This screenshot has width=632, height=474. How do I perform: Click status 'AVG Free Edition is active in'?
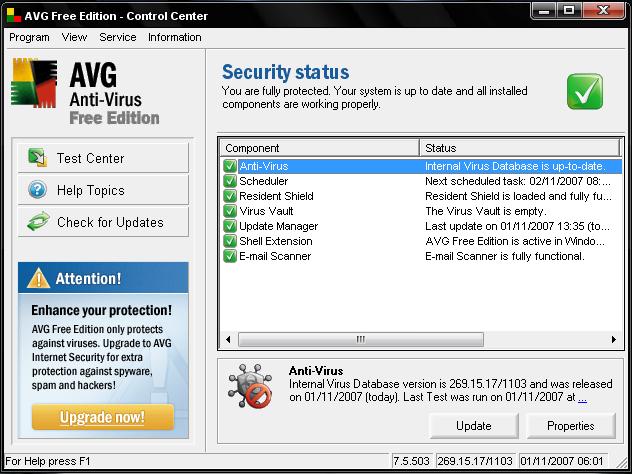click(515, 241)
